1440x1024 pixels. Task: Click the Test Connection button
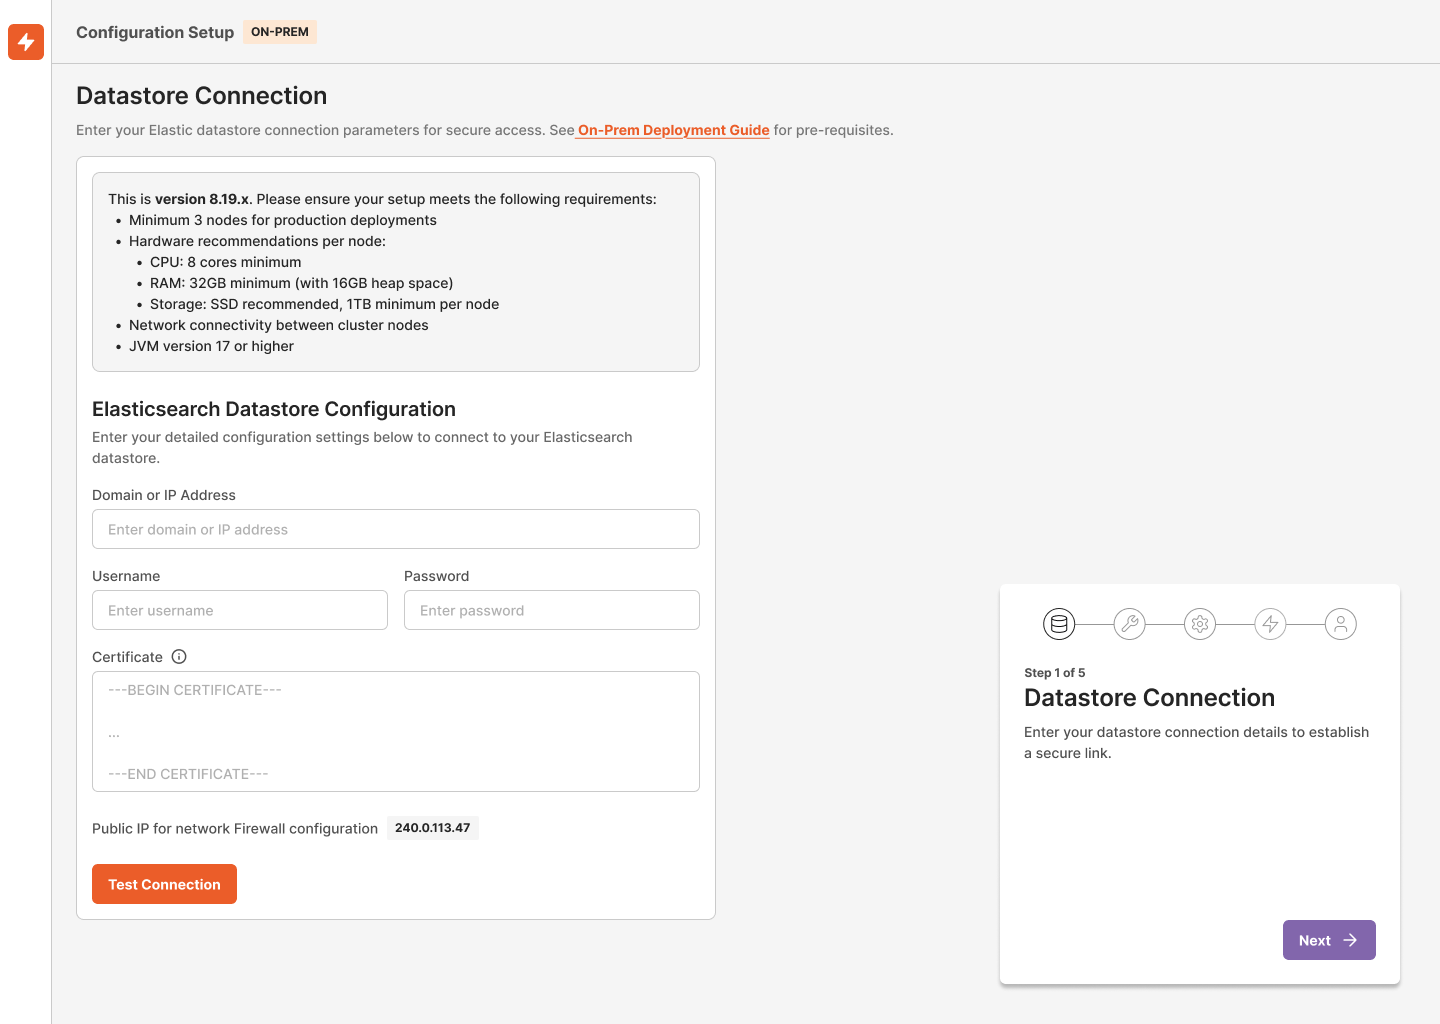[164, 884]
